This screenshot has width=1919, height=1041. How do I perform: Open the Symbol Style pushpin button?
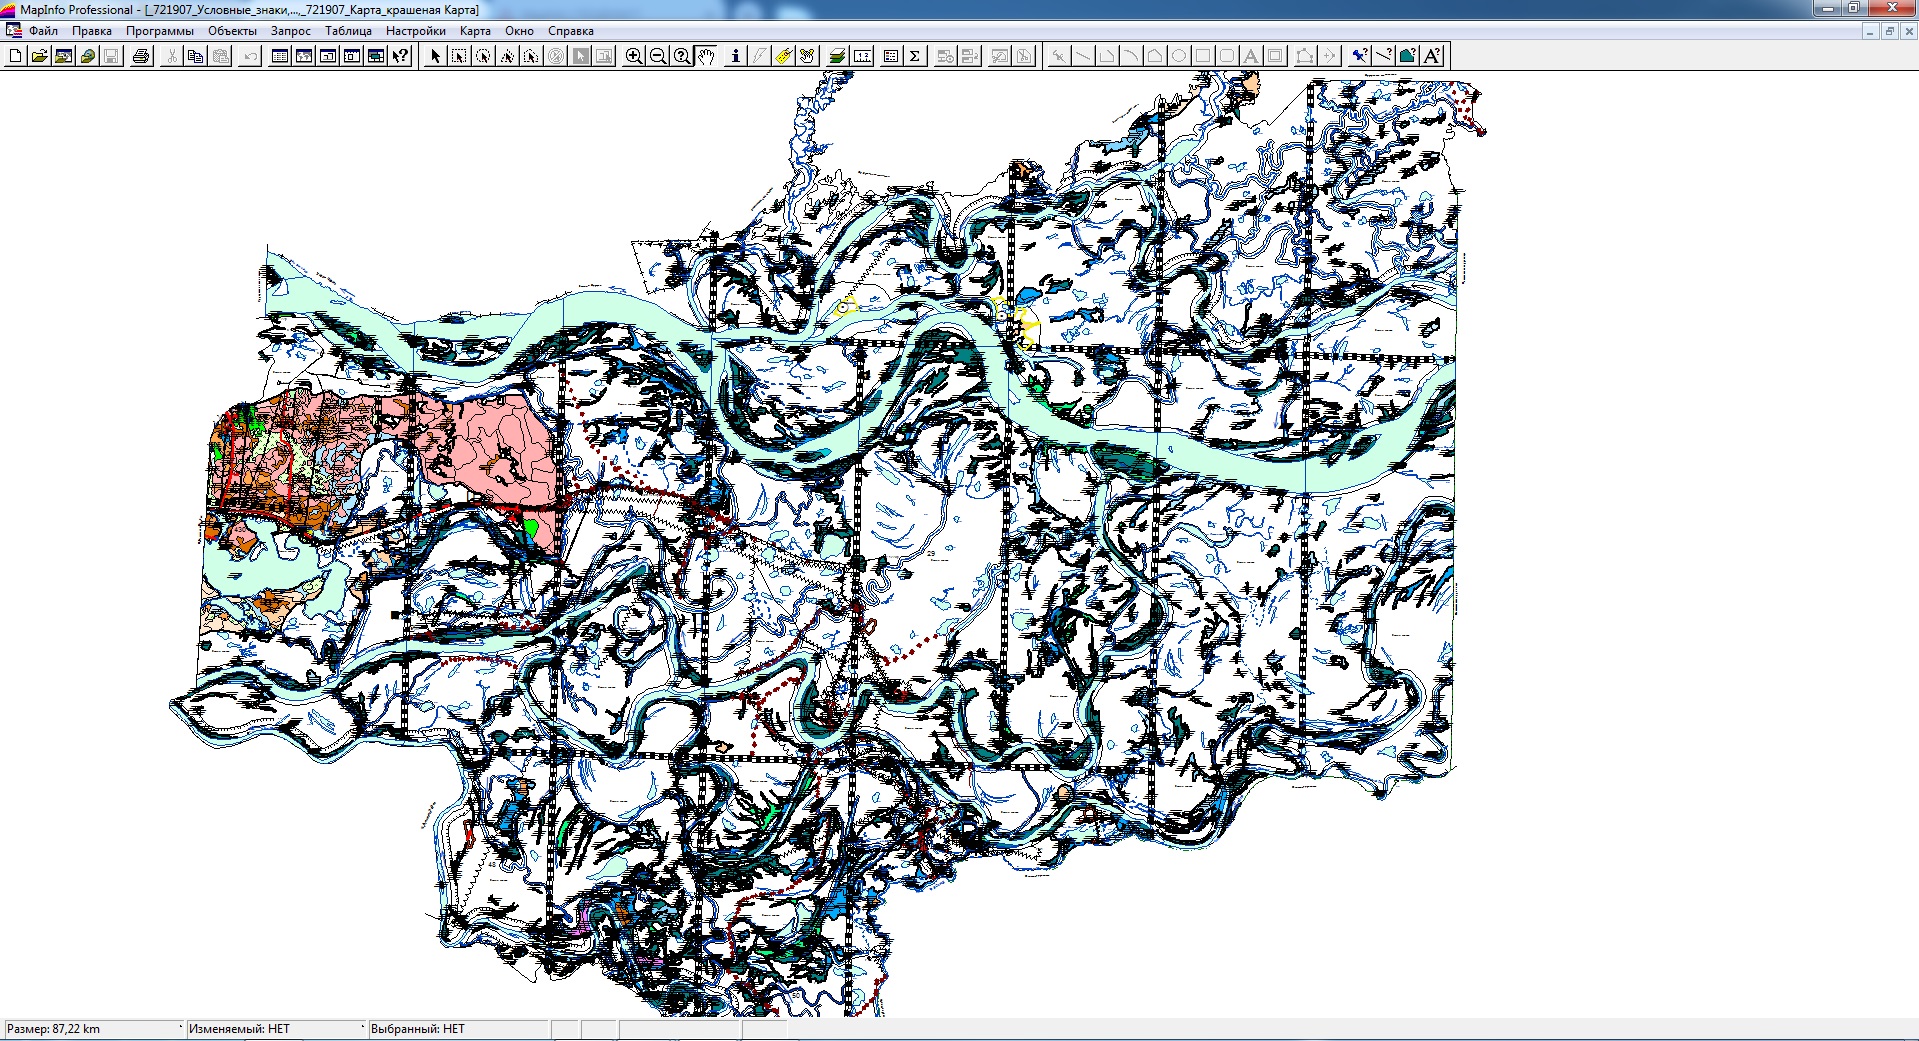click(x=1359, y=56)
